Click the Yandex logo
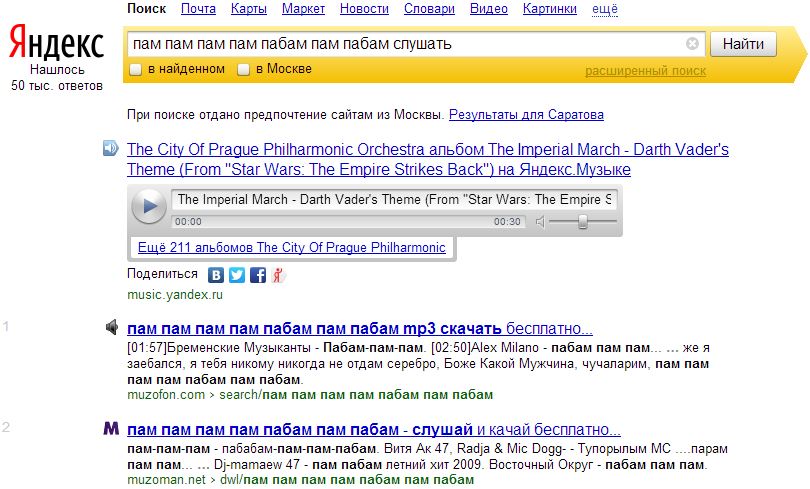Screen dimensions: 810x489 tap(56, 42)
